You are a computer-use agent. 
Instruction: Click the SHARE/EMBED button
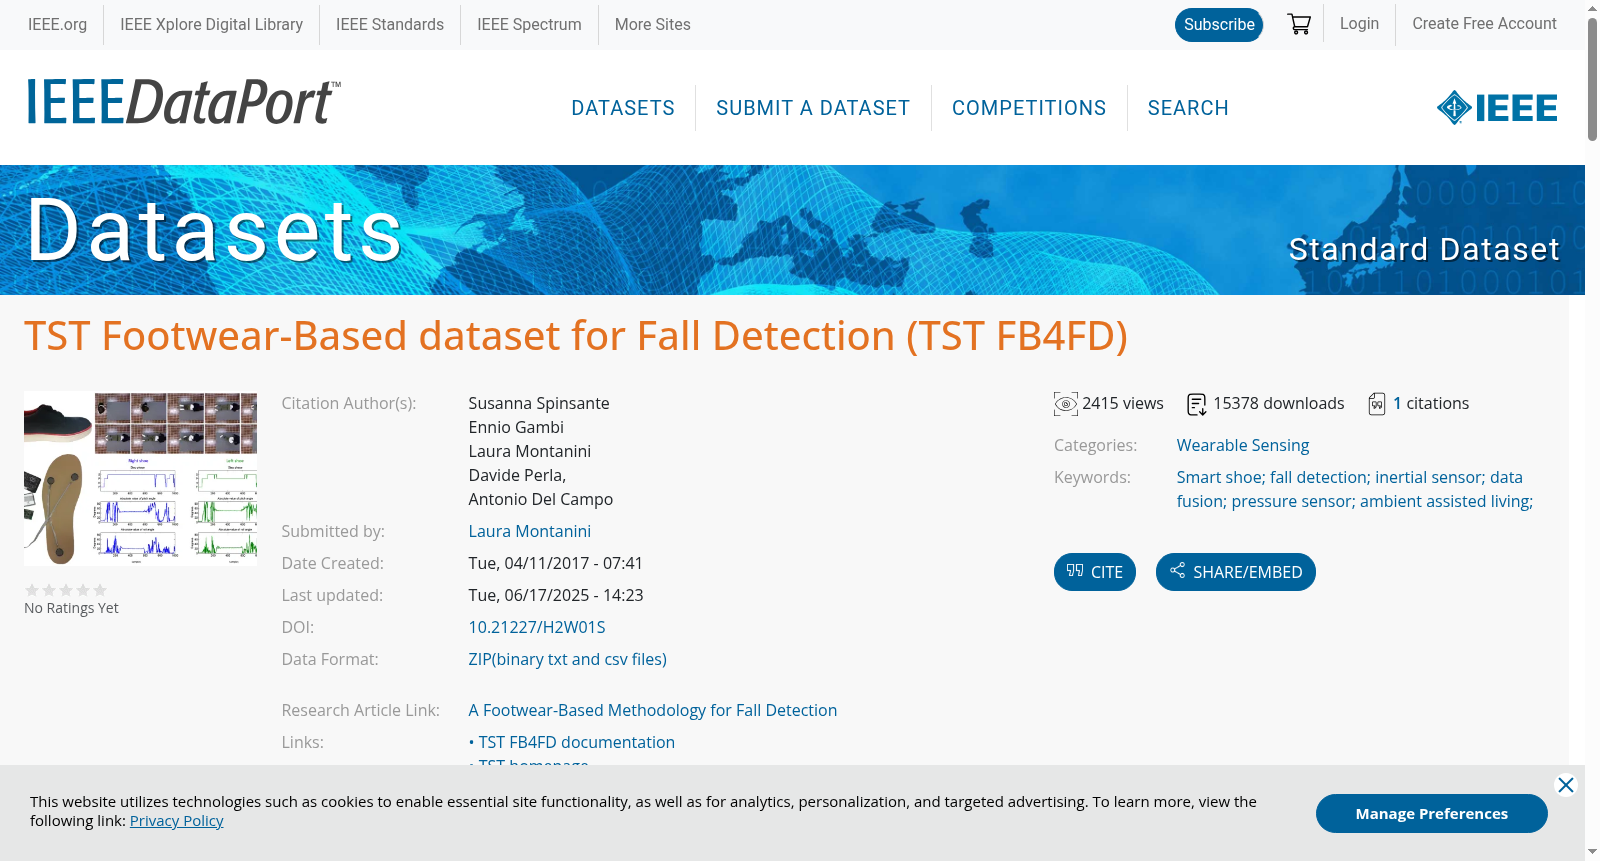(x=1236, y=572)
